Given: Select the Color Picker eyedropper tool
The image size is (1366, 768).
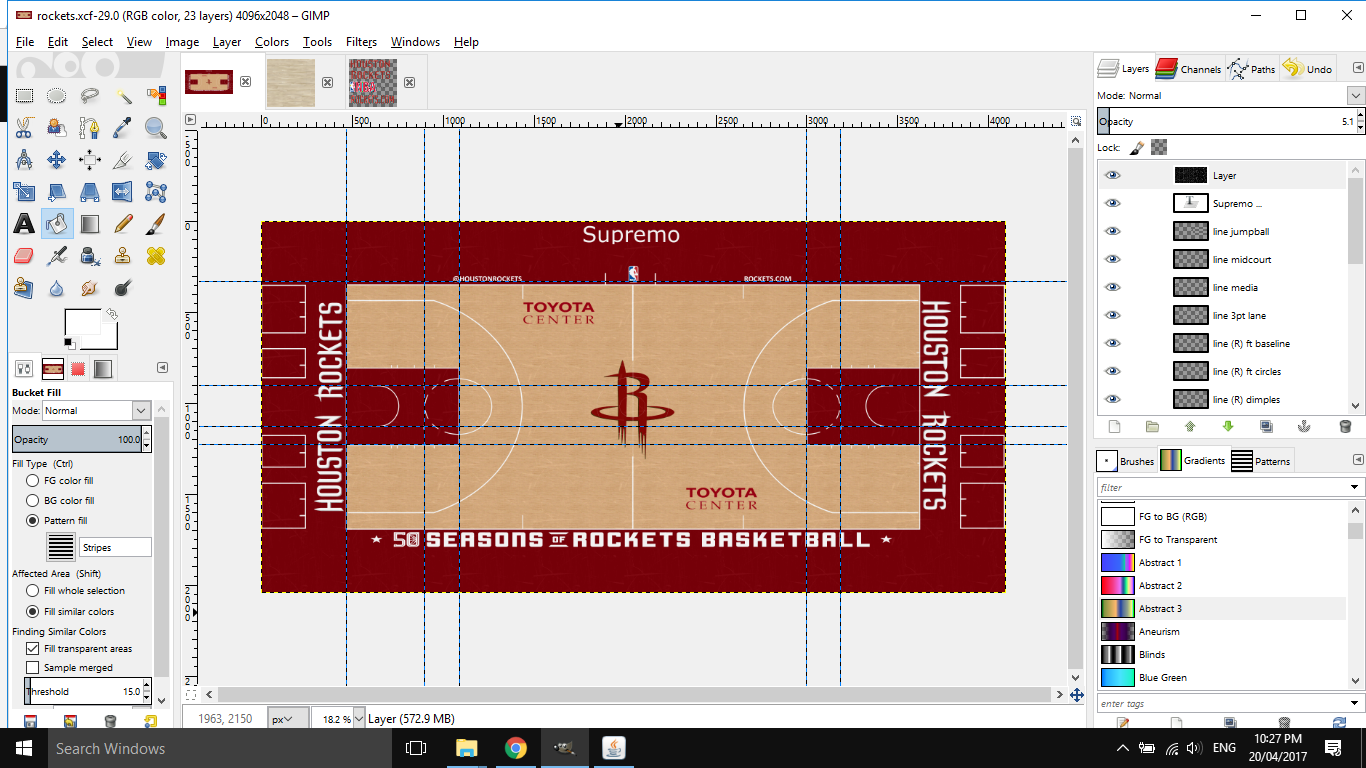Looking at the screenshot, I should [x=123, y=128].
